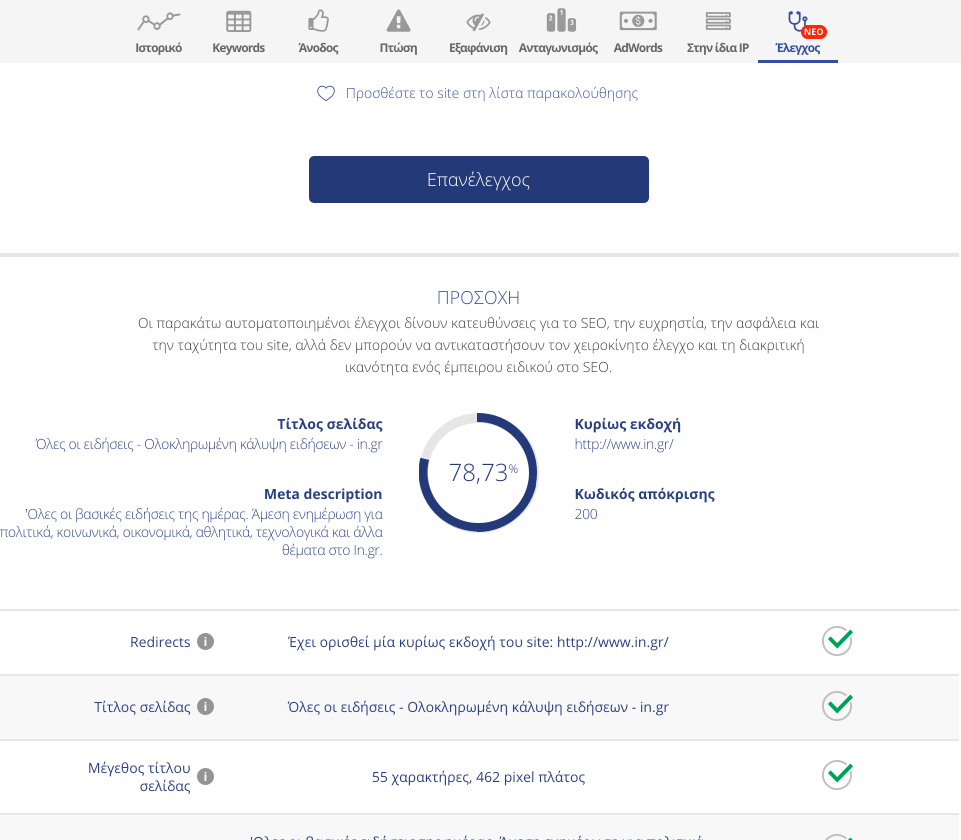Screen dimensions: 961x840
Task: Click the checkmark for Μέγεθος τίτλου σελίδας
Action: [837, 775]
